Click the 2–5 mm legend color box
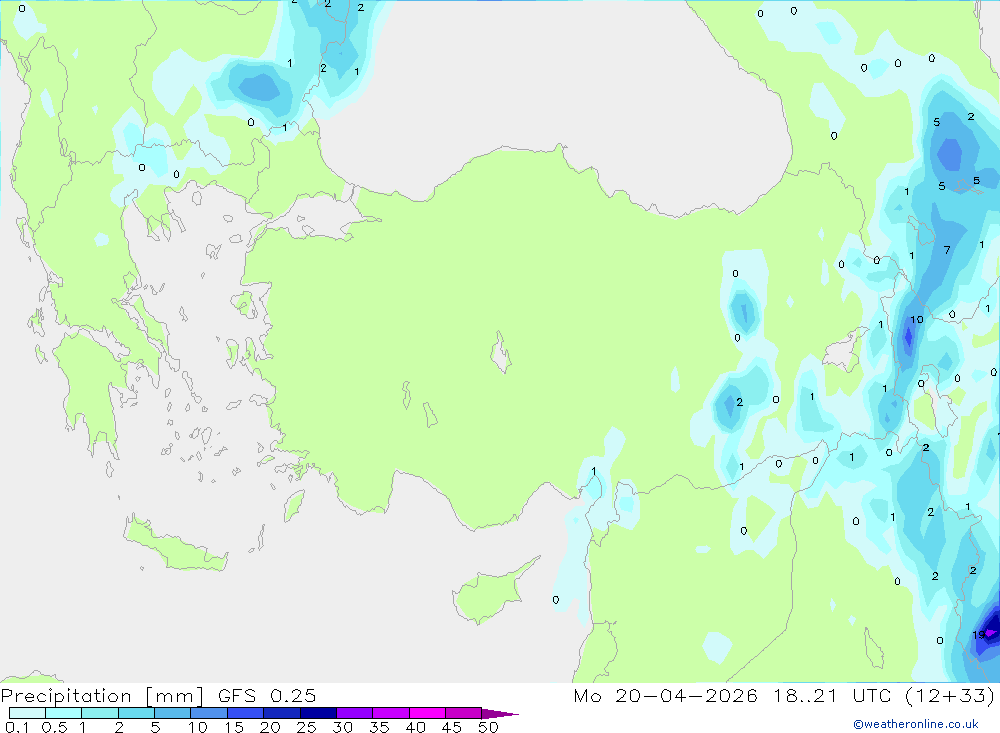The width and height of the screenshot is (1000, 733). click(136, 713)
